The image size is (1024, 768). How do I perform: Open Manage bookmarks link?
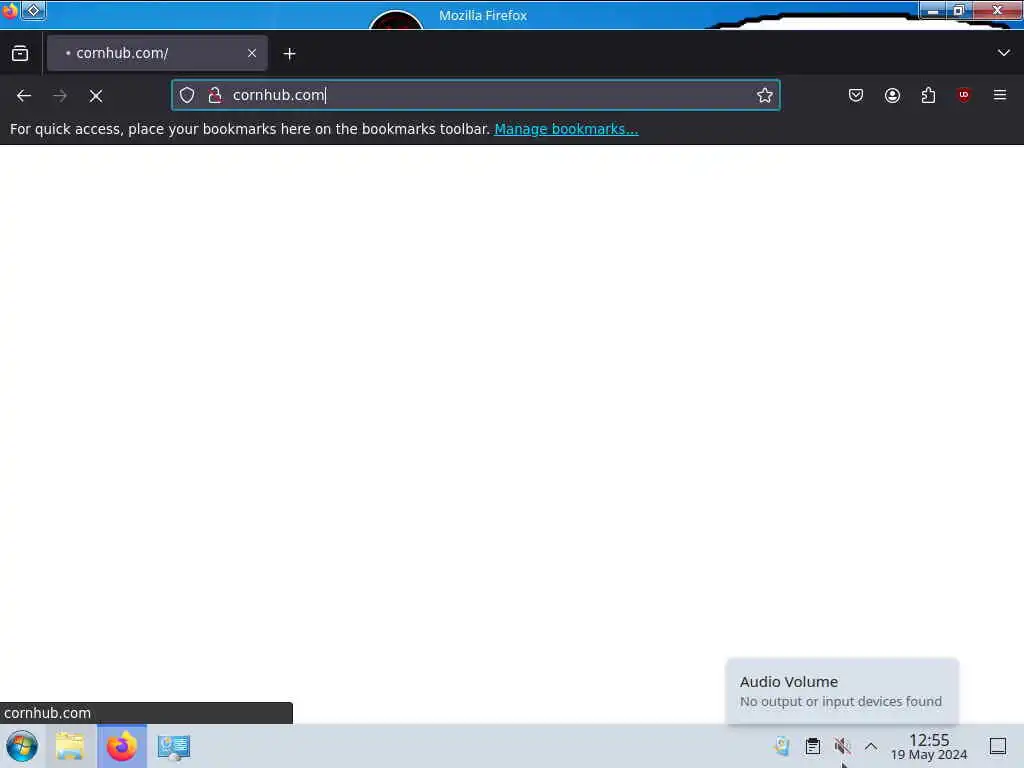pyautogui.click(x=566, y=129)
